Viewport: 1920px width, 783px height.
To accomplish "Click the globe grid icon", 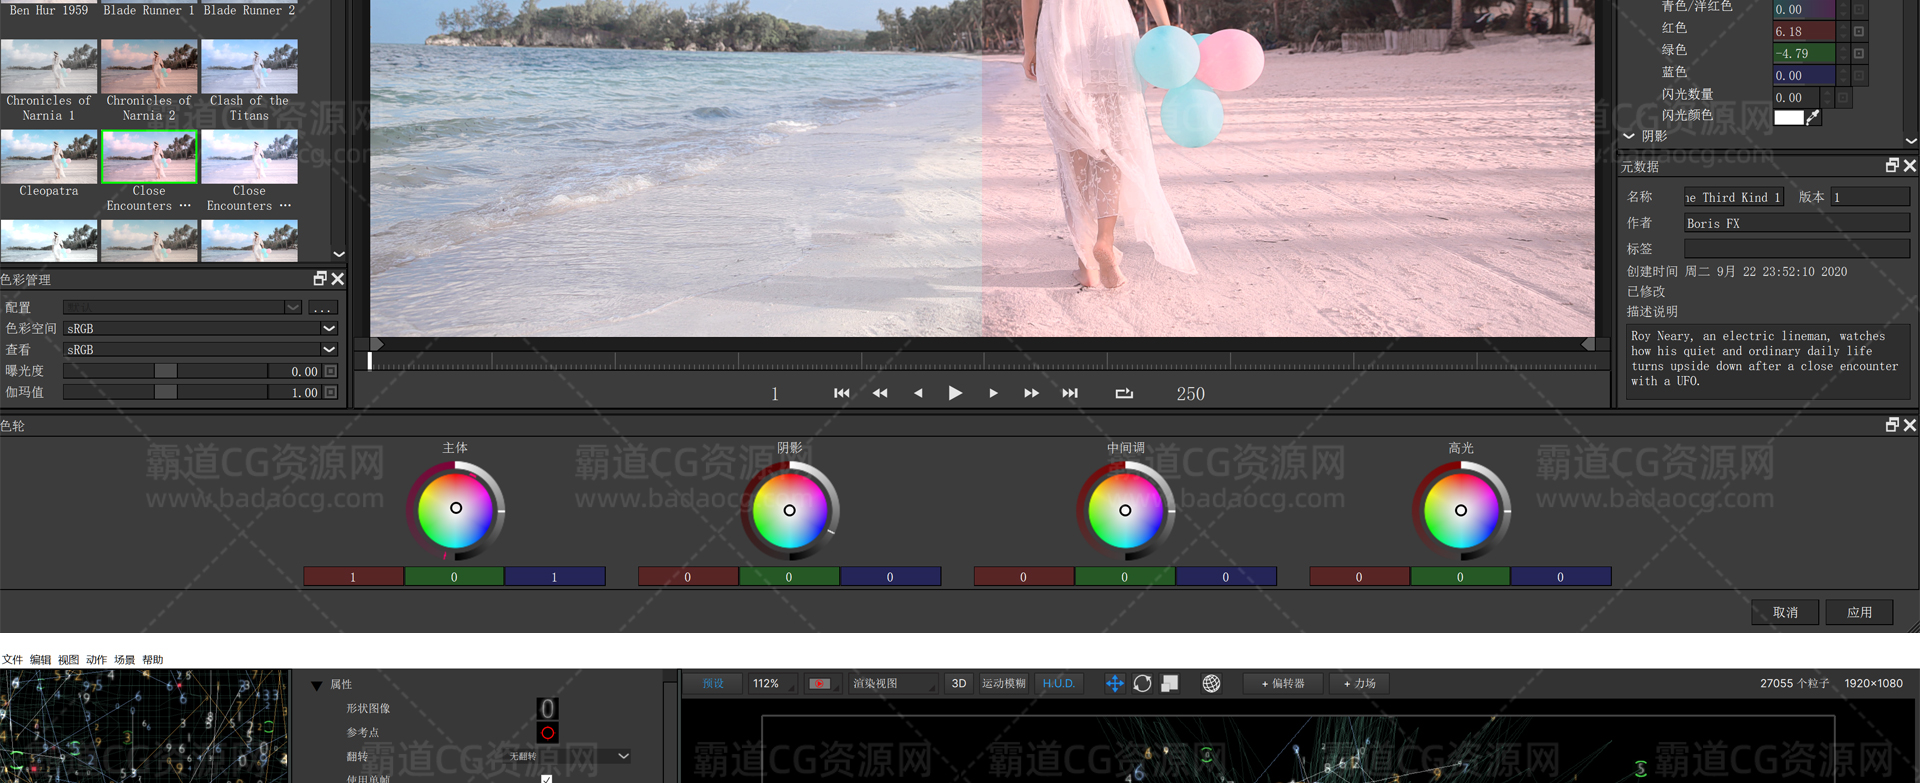I will (1211, 683).
